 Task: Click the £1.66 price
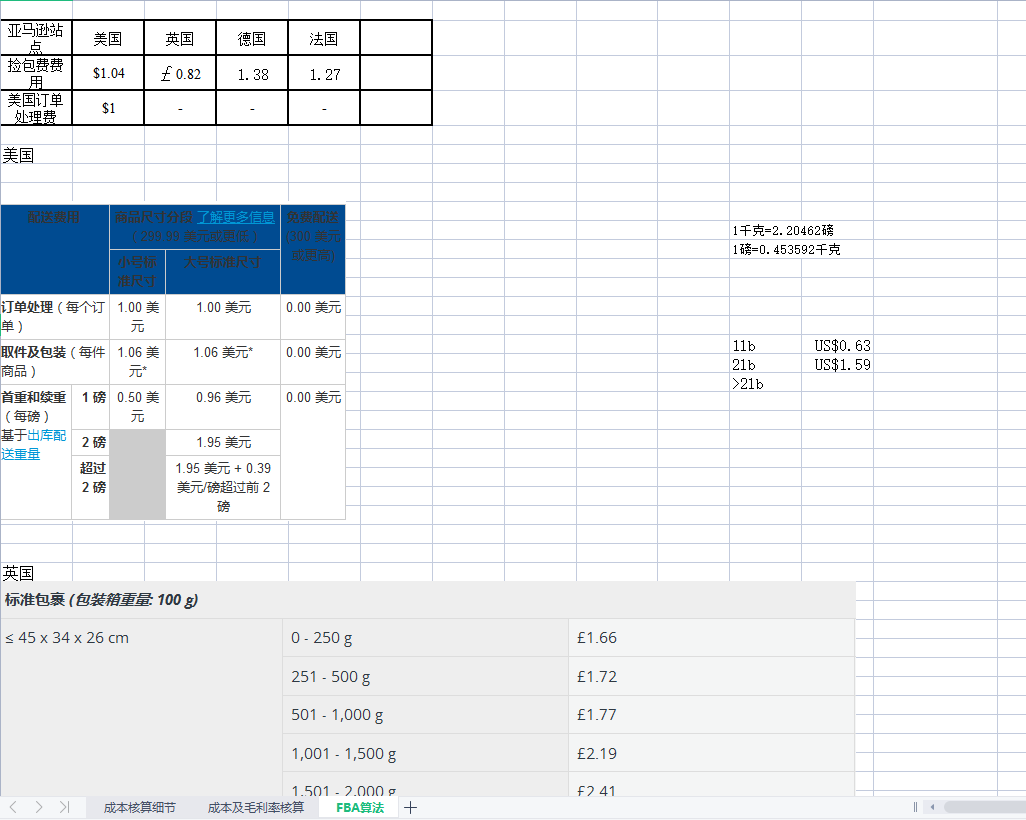coord(597,637)
